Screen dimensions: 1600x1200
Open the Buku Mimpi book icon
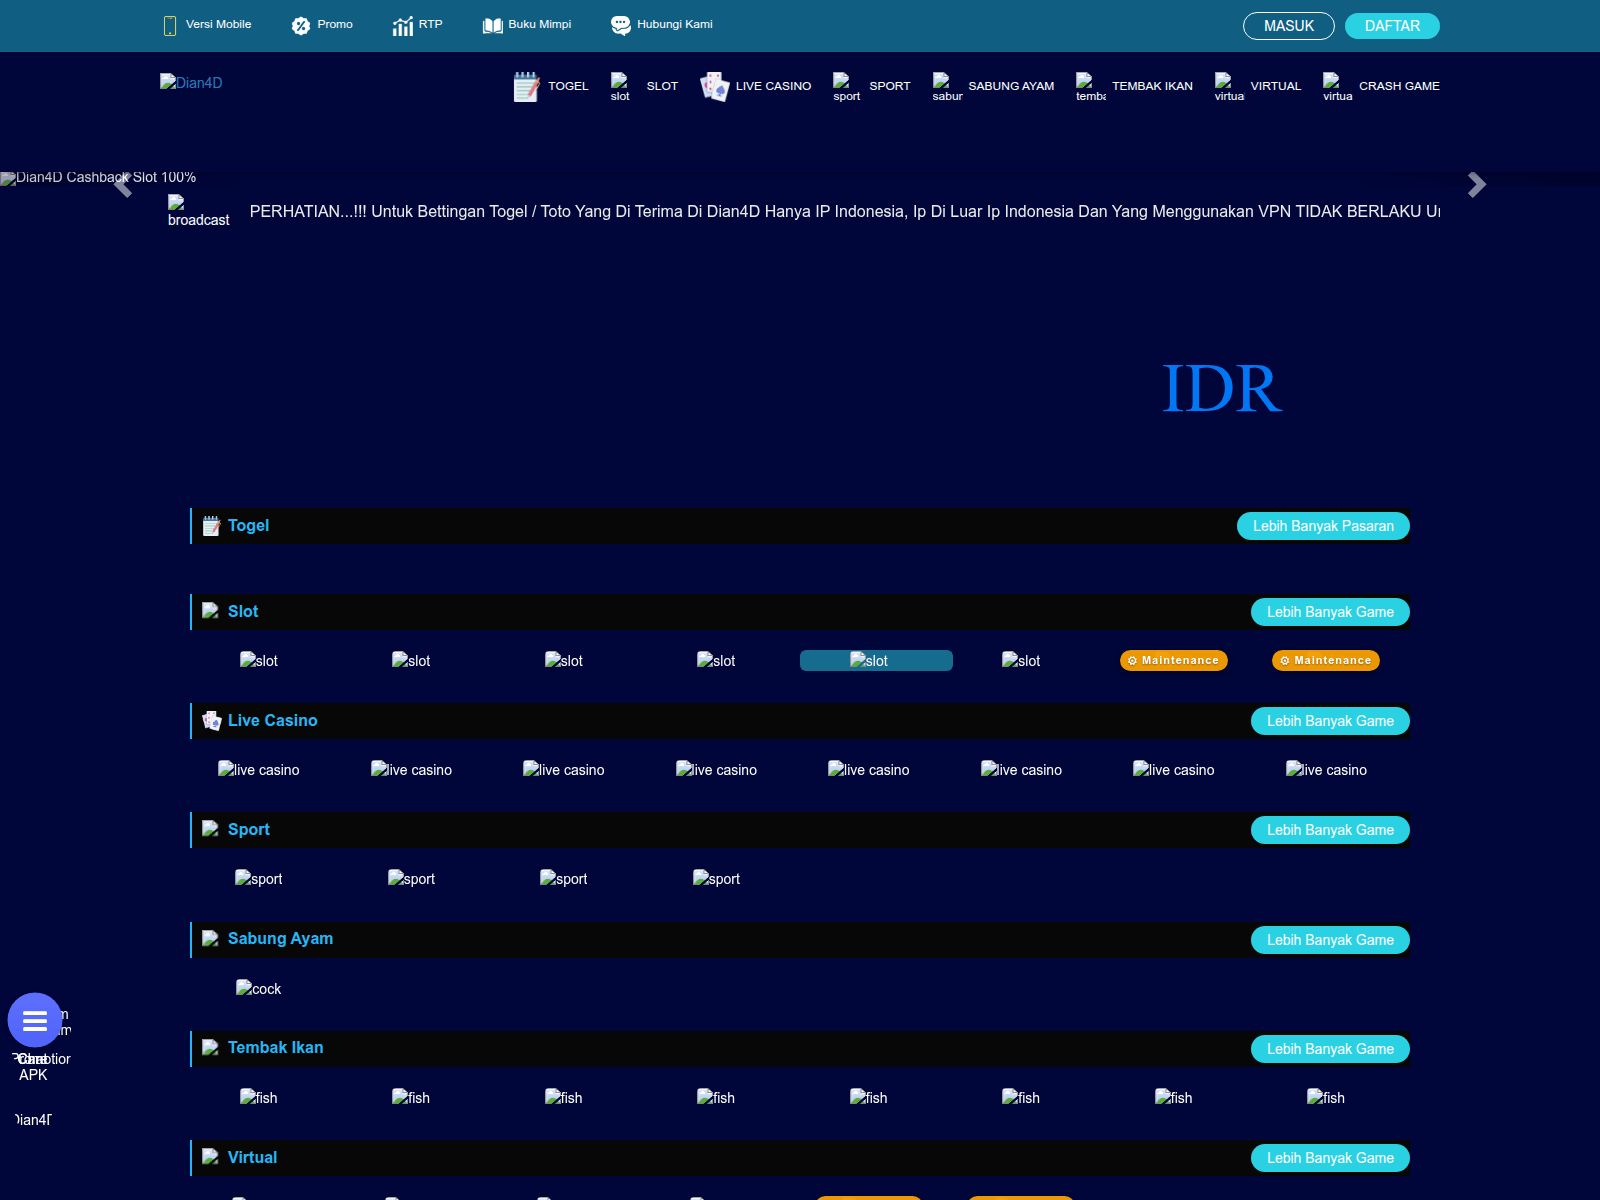point(493,26)
